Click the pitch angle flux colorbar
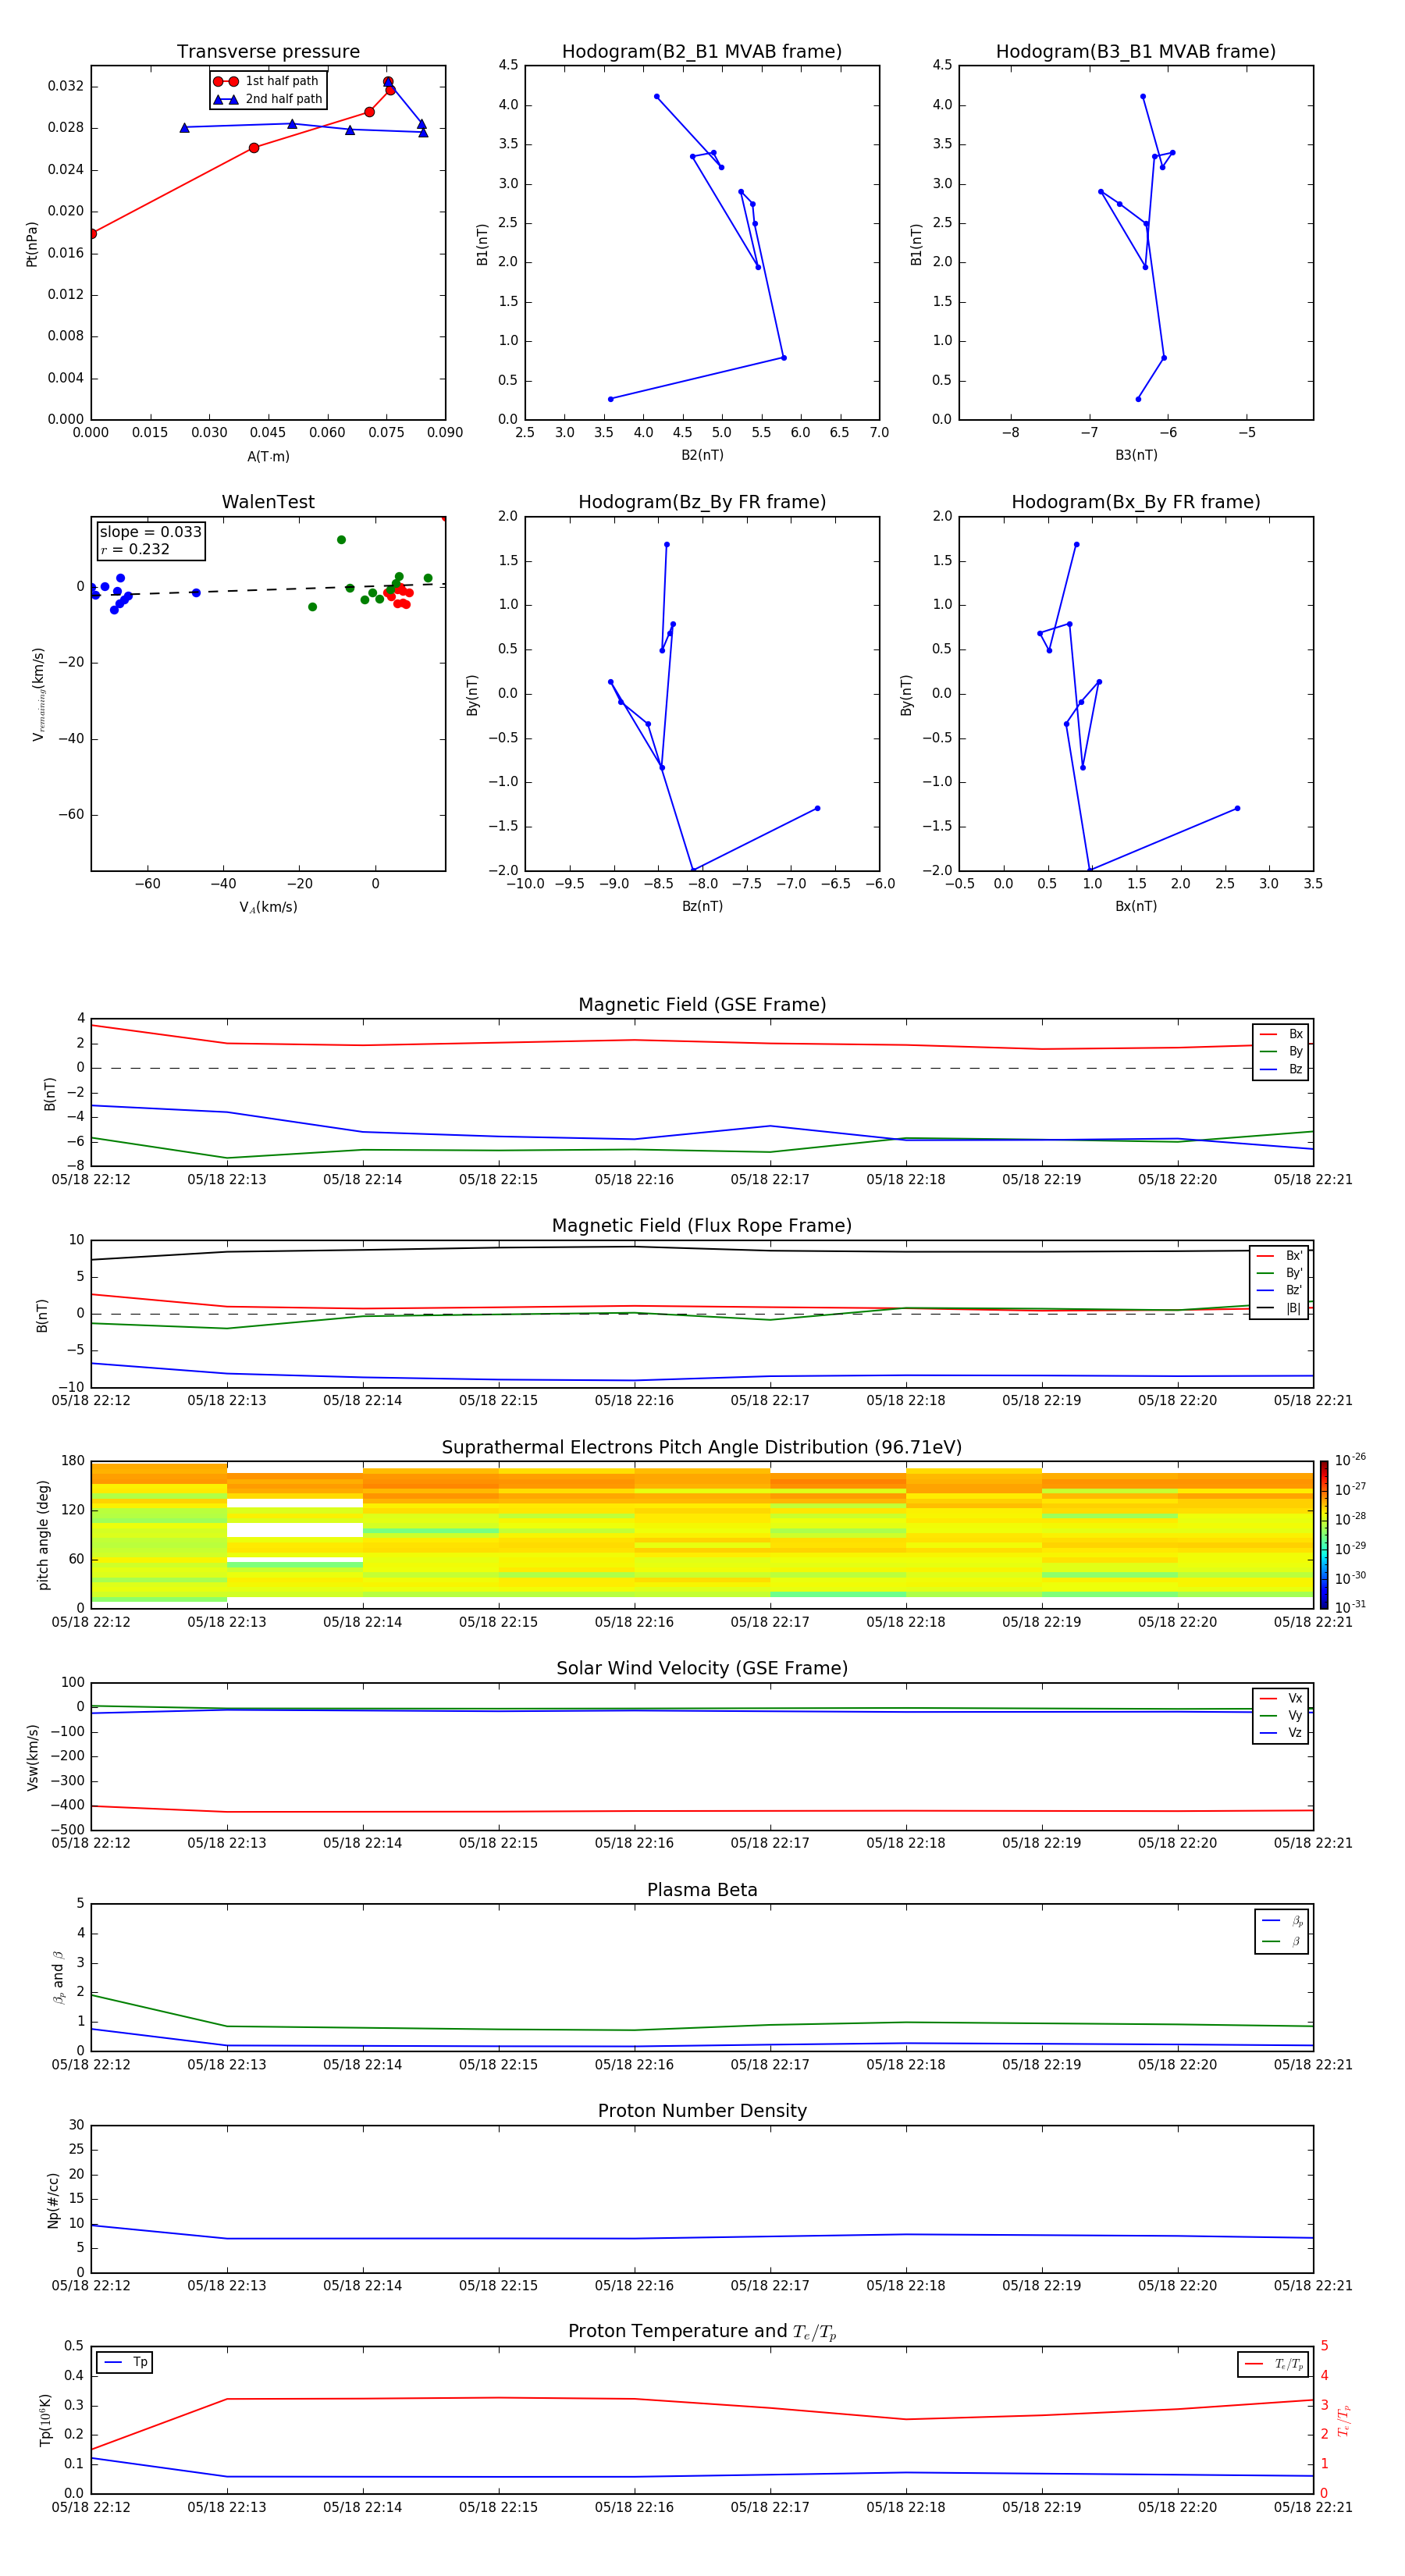 (x=1323, y=1535)
